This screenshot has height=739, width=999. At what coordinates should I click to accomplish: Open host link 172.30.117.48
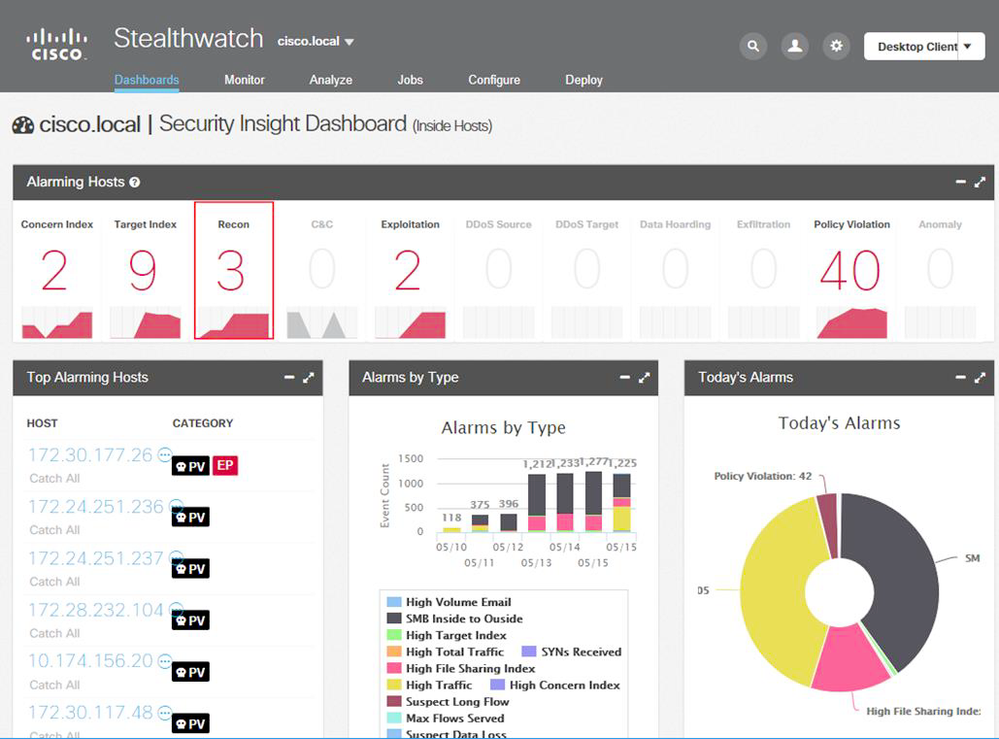[x=90, y=712]
